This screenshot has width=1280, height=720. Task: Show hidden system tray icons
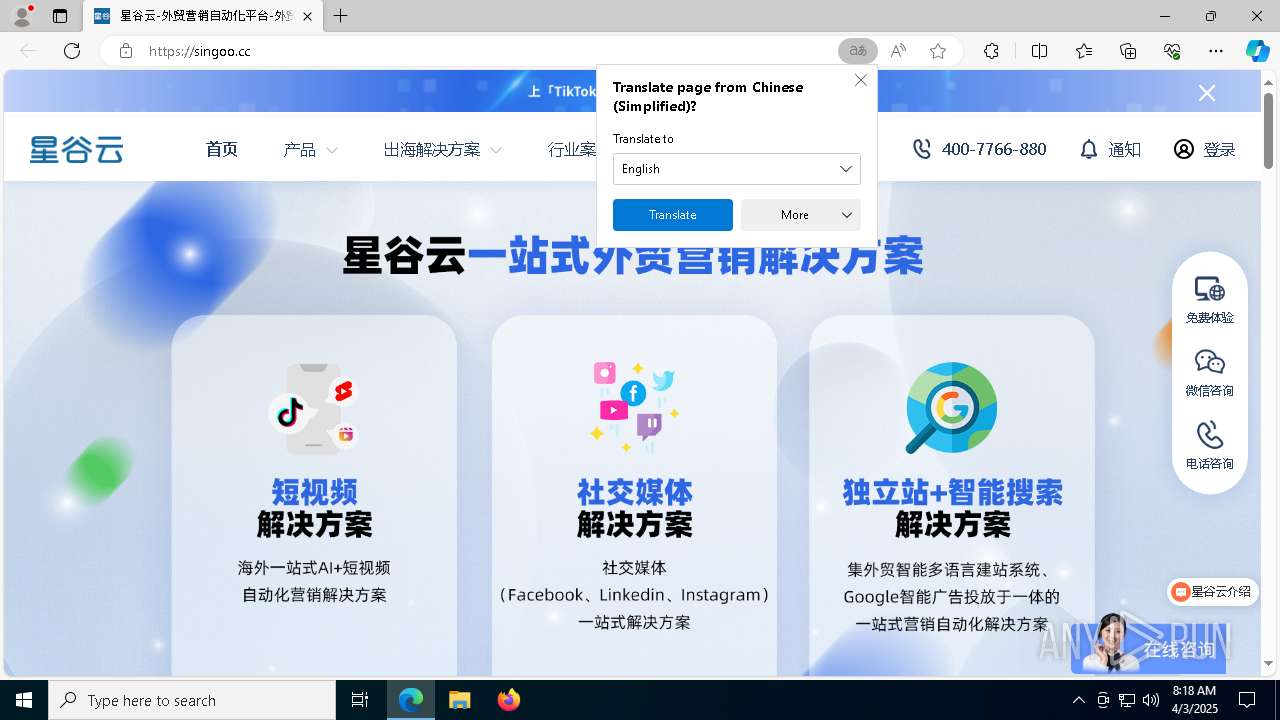(x=1078, y=700)
